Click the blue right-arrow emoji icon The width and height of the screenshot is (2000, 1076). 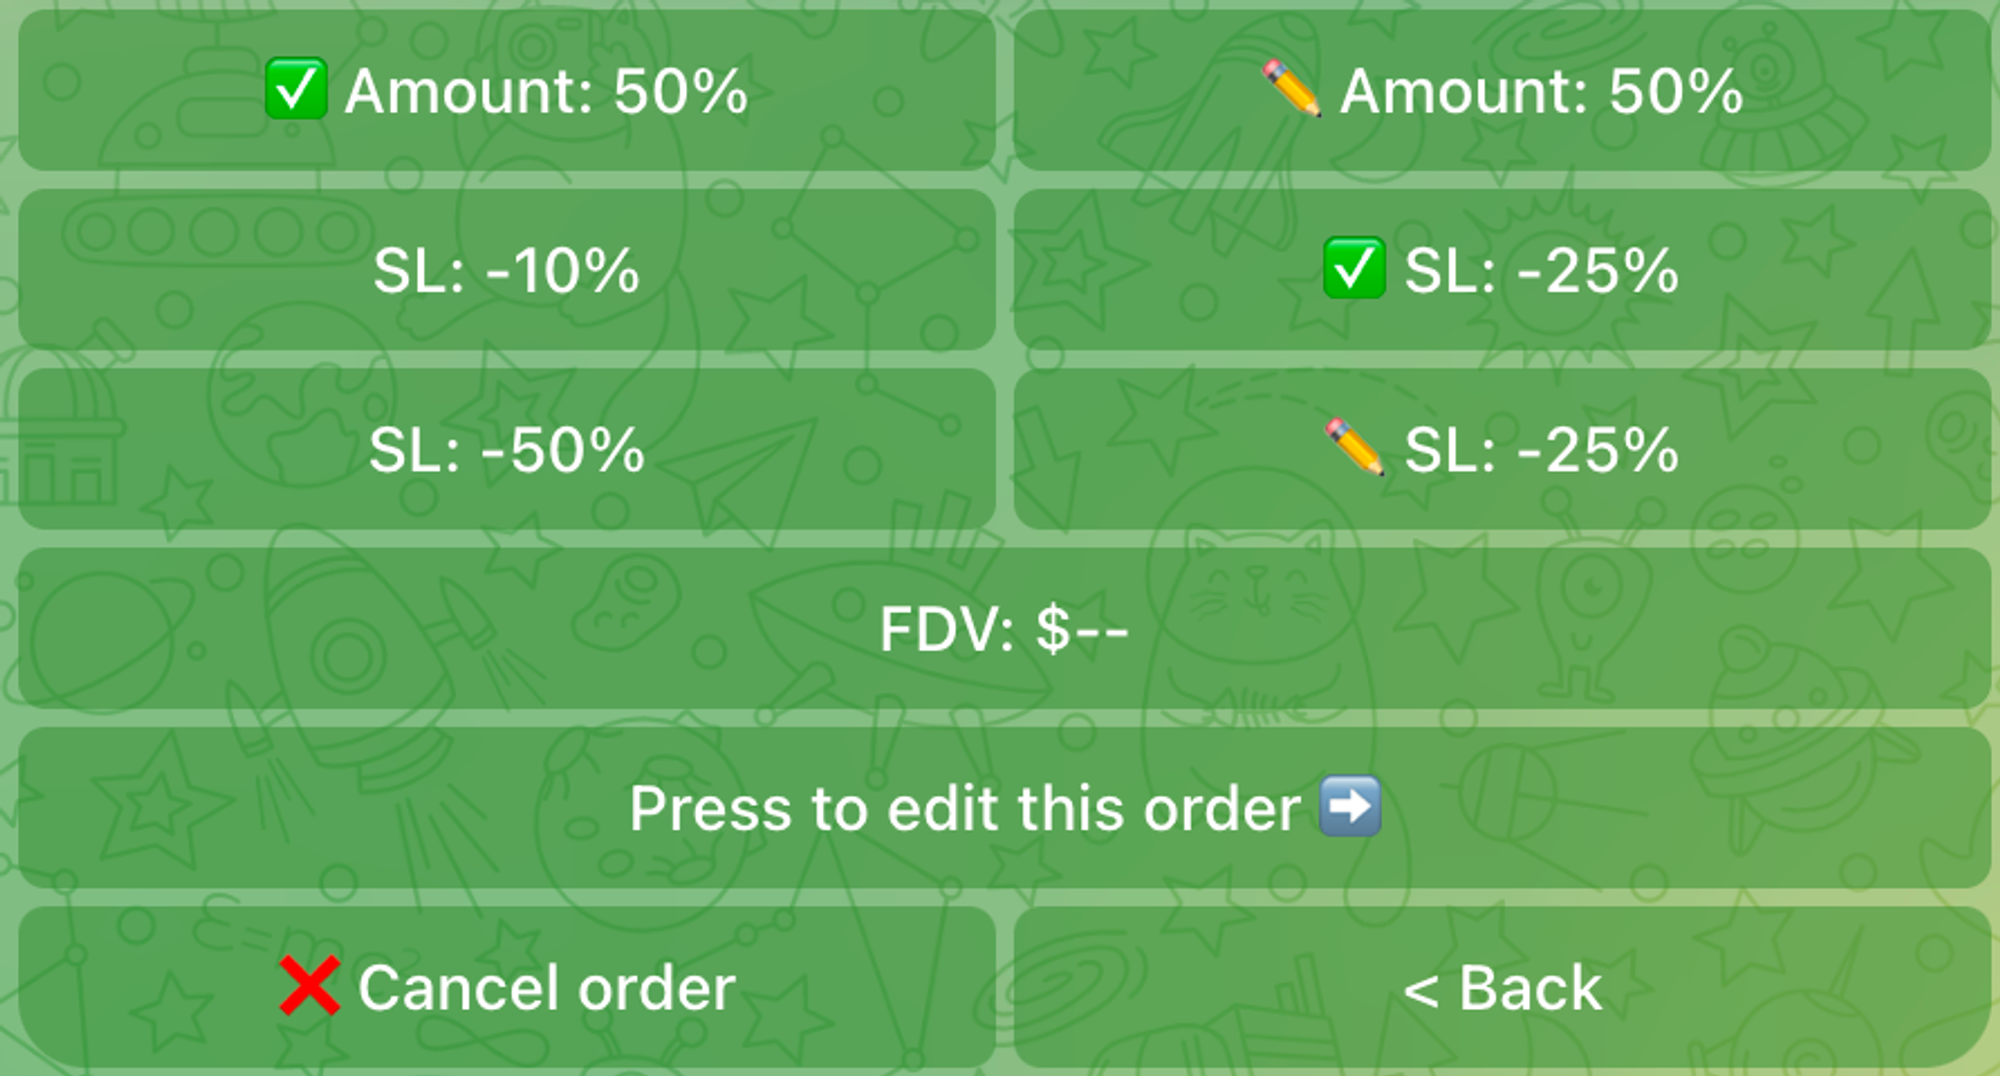(x=1350, y=806)
